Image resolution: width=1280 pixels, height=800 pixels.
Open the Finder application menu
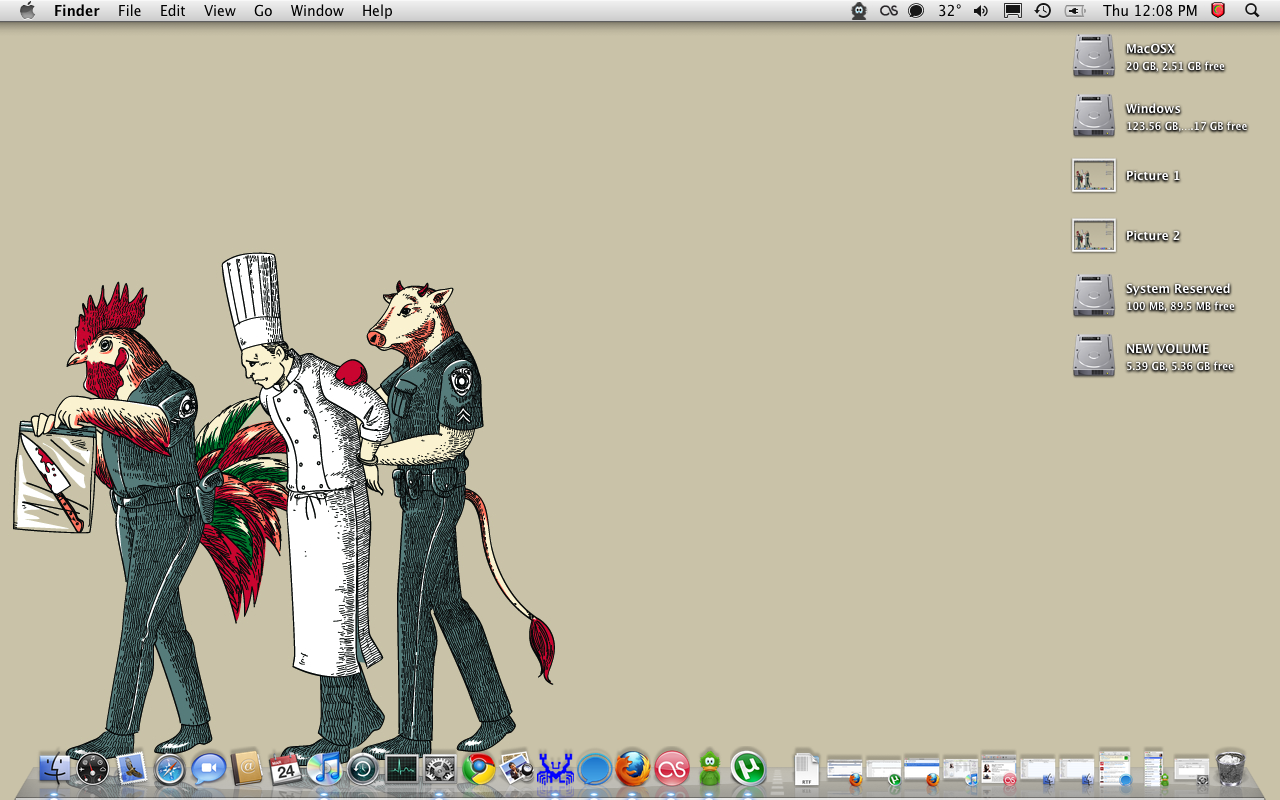pyautogui.click(x=76, y=10)
